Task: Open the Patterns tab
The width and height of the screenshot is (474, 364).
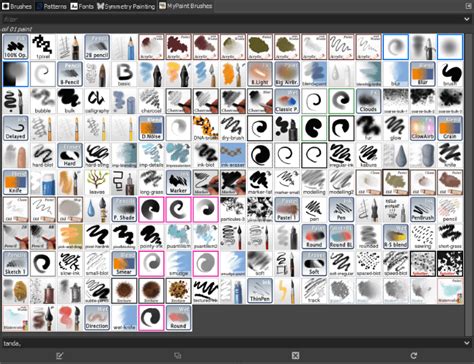Action: click(x=52, y=6)
